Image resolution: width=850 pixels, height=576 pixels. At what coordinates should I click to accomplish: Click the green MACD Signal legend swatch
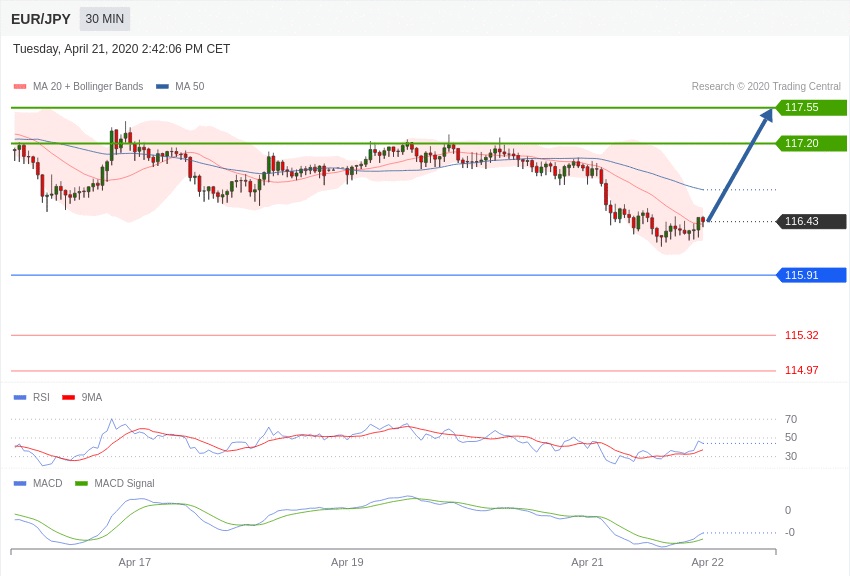tap(81, 483)
